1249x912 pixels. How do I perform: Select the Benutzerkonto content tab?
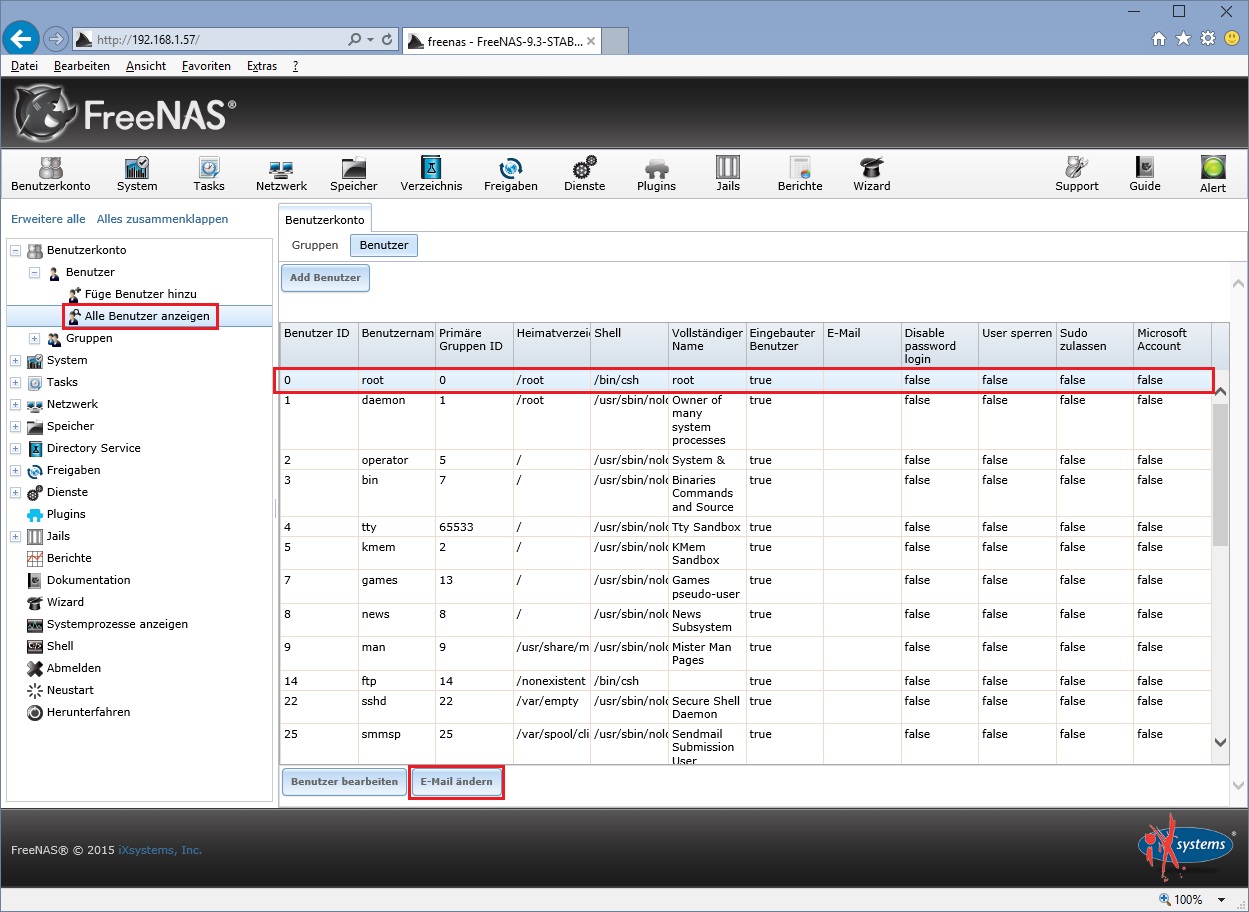(x=325, y=218)
